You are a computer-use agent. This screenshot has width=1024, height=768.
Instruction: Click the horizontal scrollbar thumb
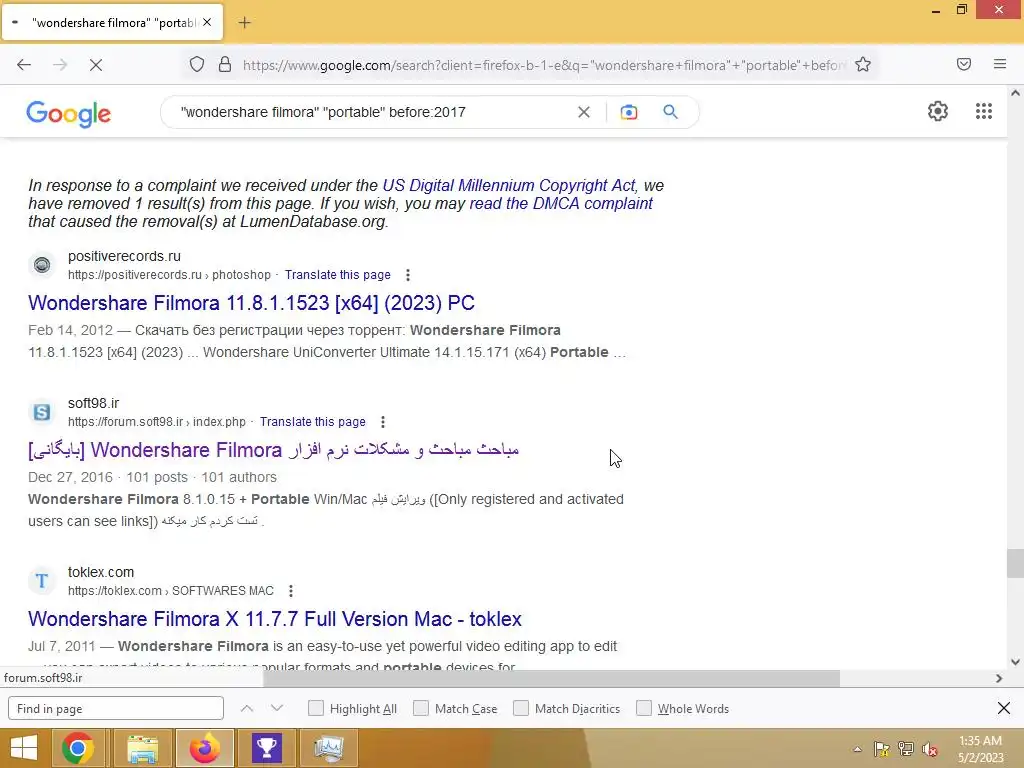(551, 678)
